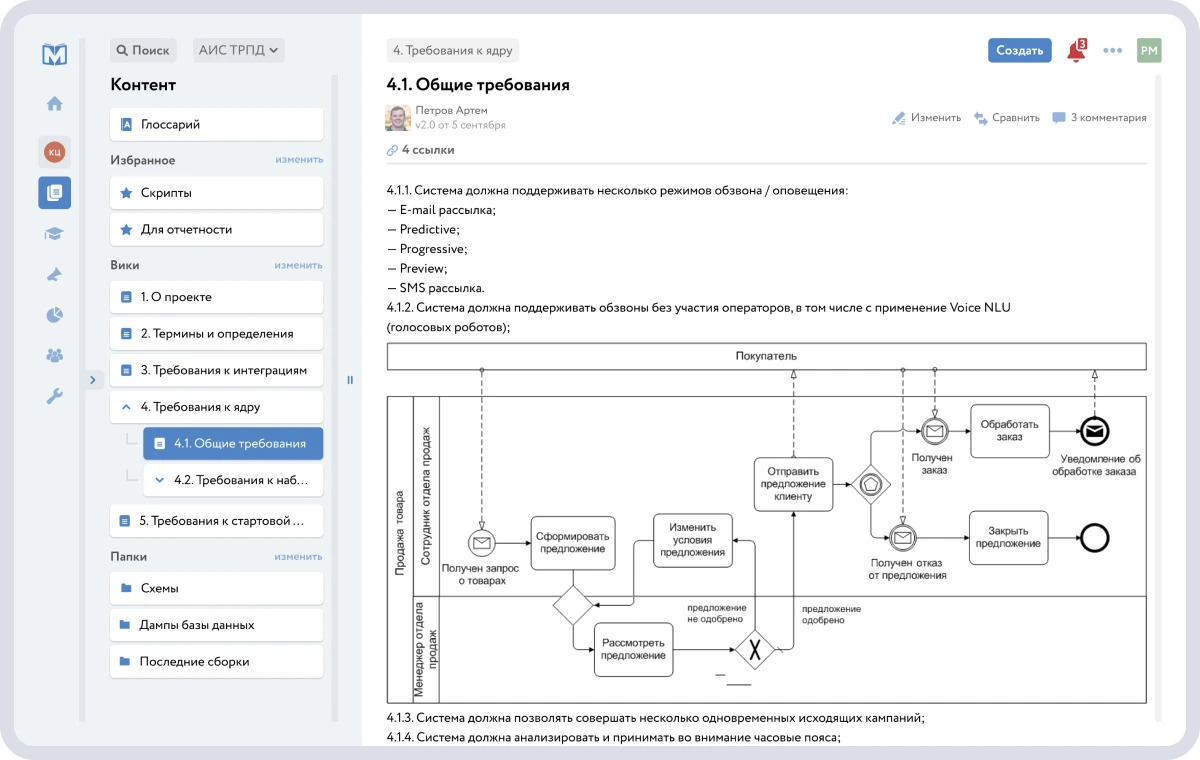Expand the left sidebar with arrow toggle

[91, 379]
